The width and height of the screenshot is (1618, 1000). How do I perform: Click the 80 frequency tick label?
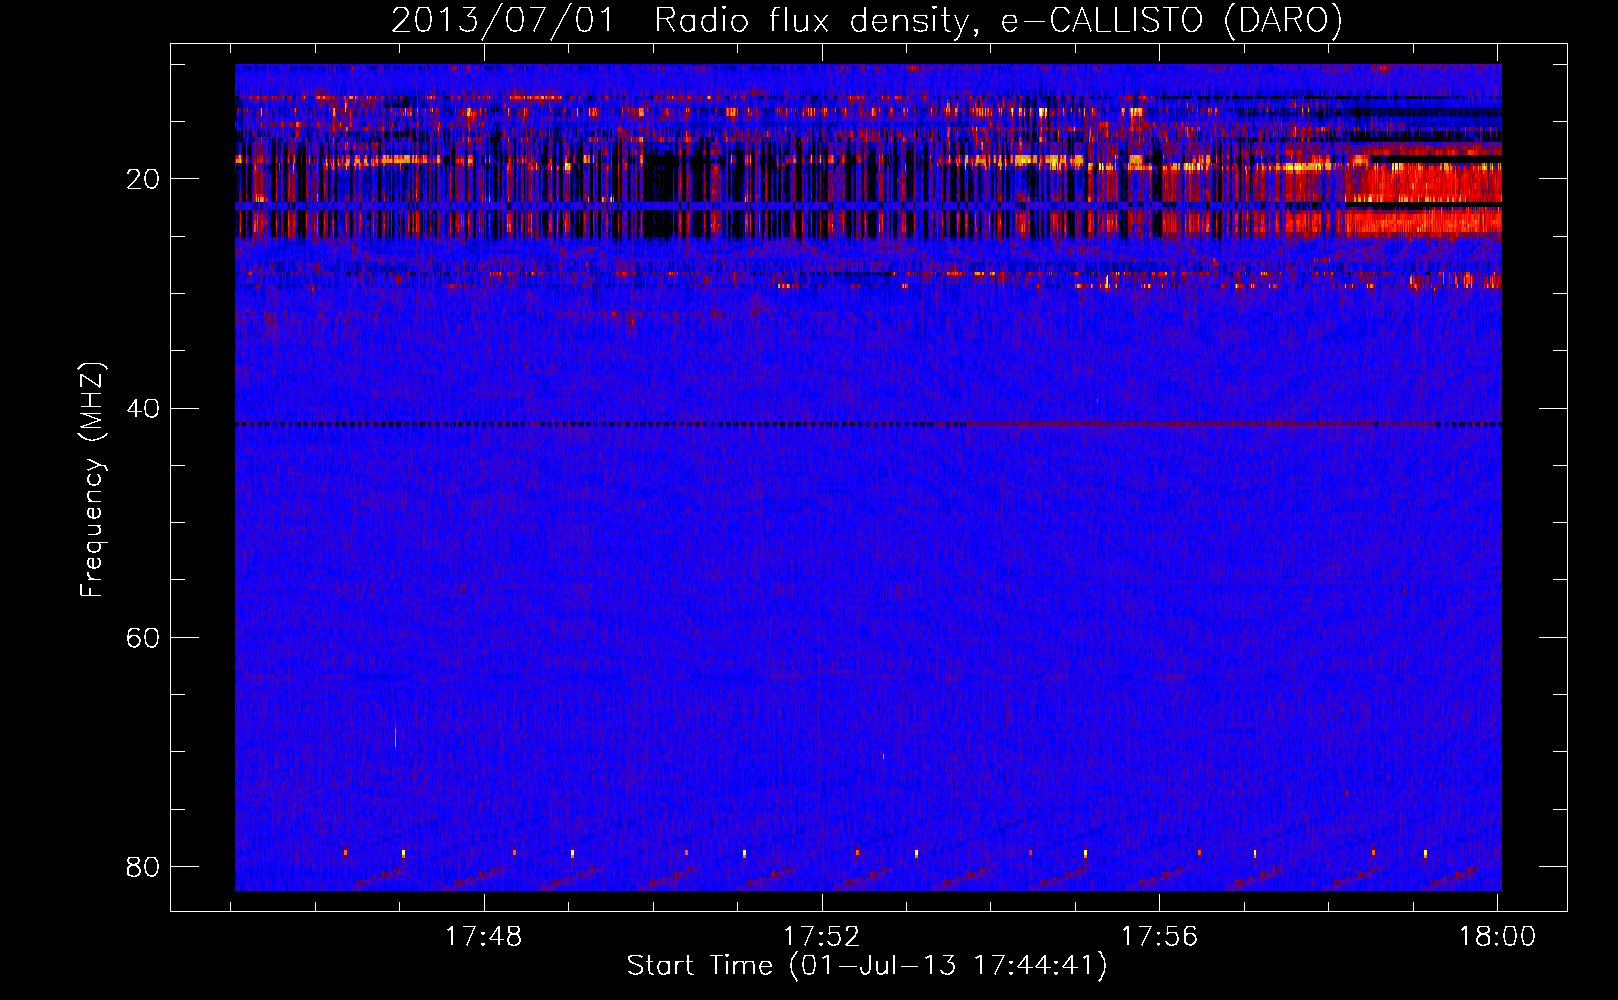(143, 866)
